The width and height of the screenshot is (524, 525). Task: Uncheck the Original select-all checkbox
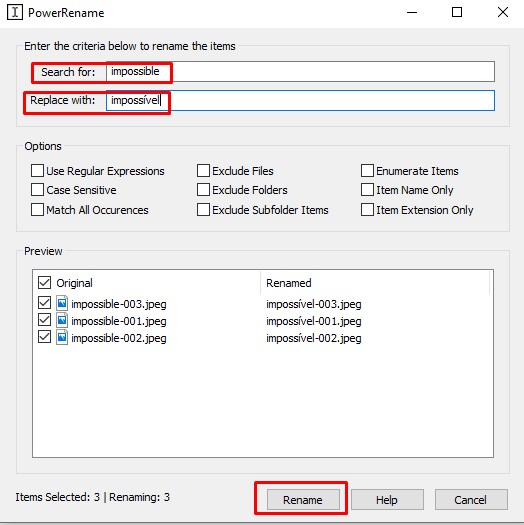(44, 283)
